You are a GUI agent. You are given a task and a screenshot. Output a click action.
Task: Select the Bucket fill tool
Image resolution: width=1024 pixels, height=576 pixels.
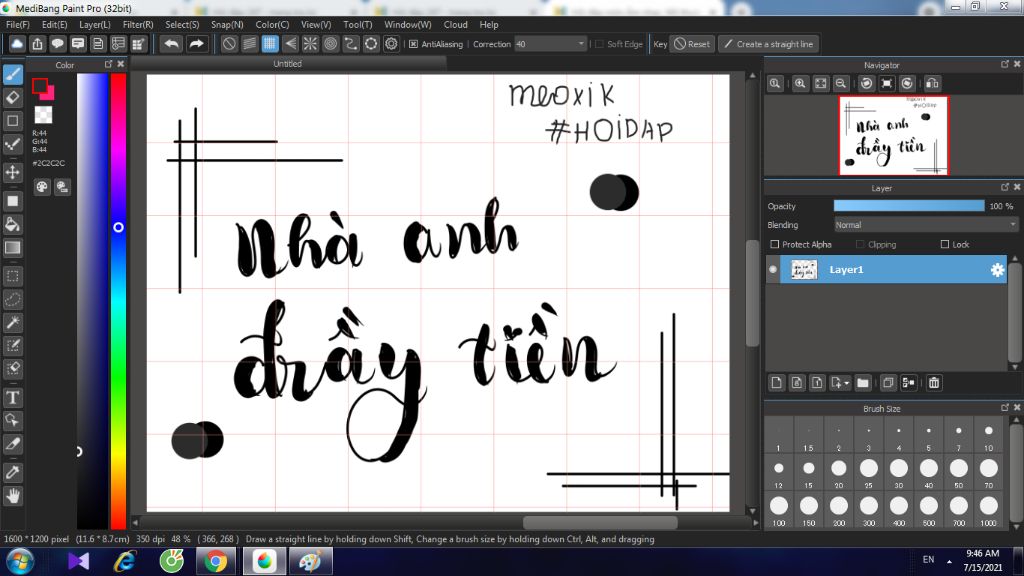point(13,224)
